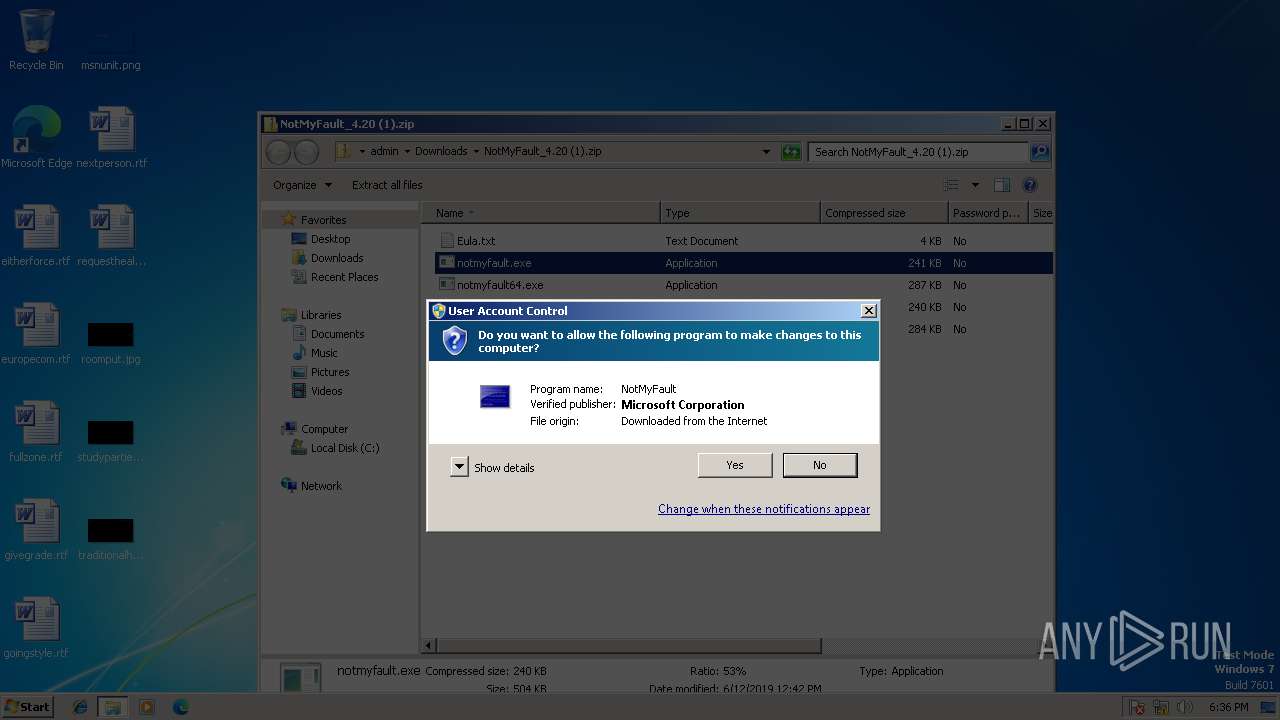Click the Explorer Forward navigation button

(x=306, y=152)
